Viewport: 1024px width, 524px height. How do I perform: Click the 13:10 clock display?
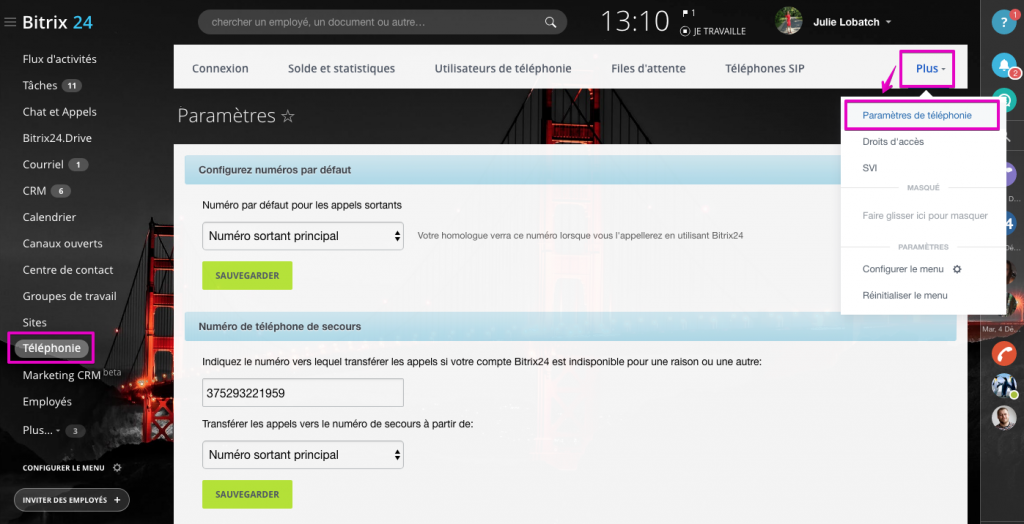coord(635,22)
